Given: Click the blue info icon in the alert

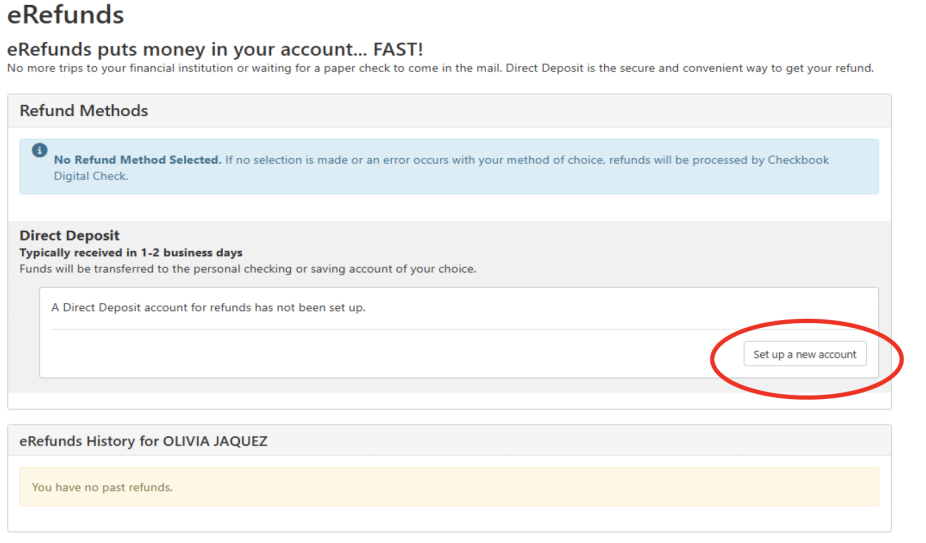Looking at the screenshot, I should tap(40, 150).
